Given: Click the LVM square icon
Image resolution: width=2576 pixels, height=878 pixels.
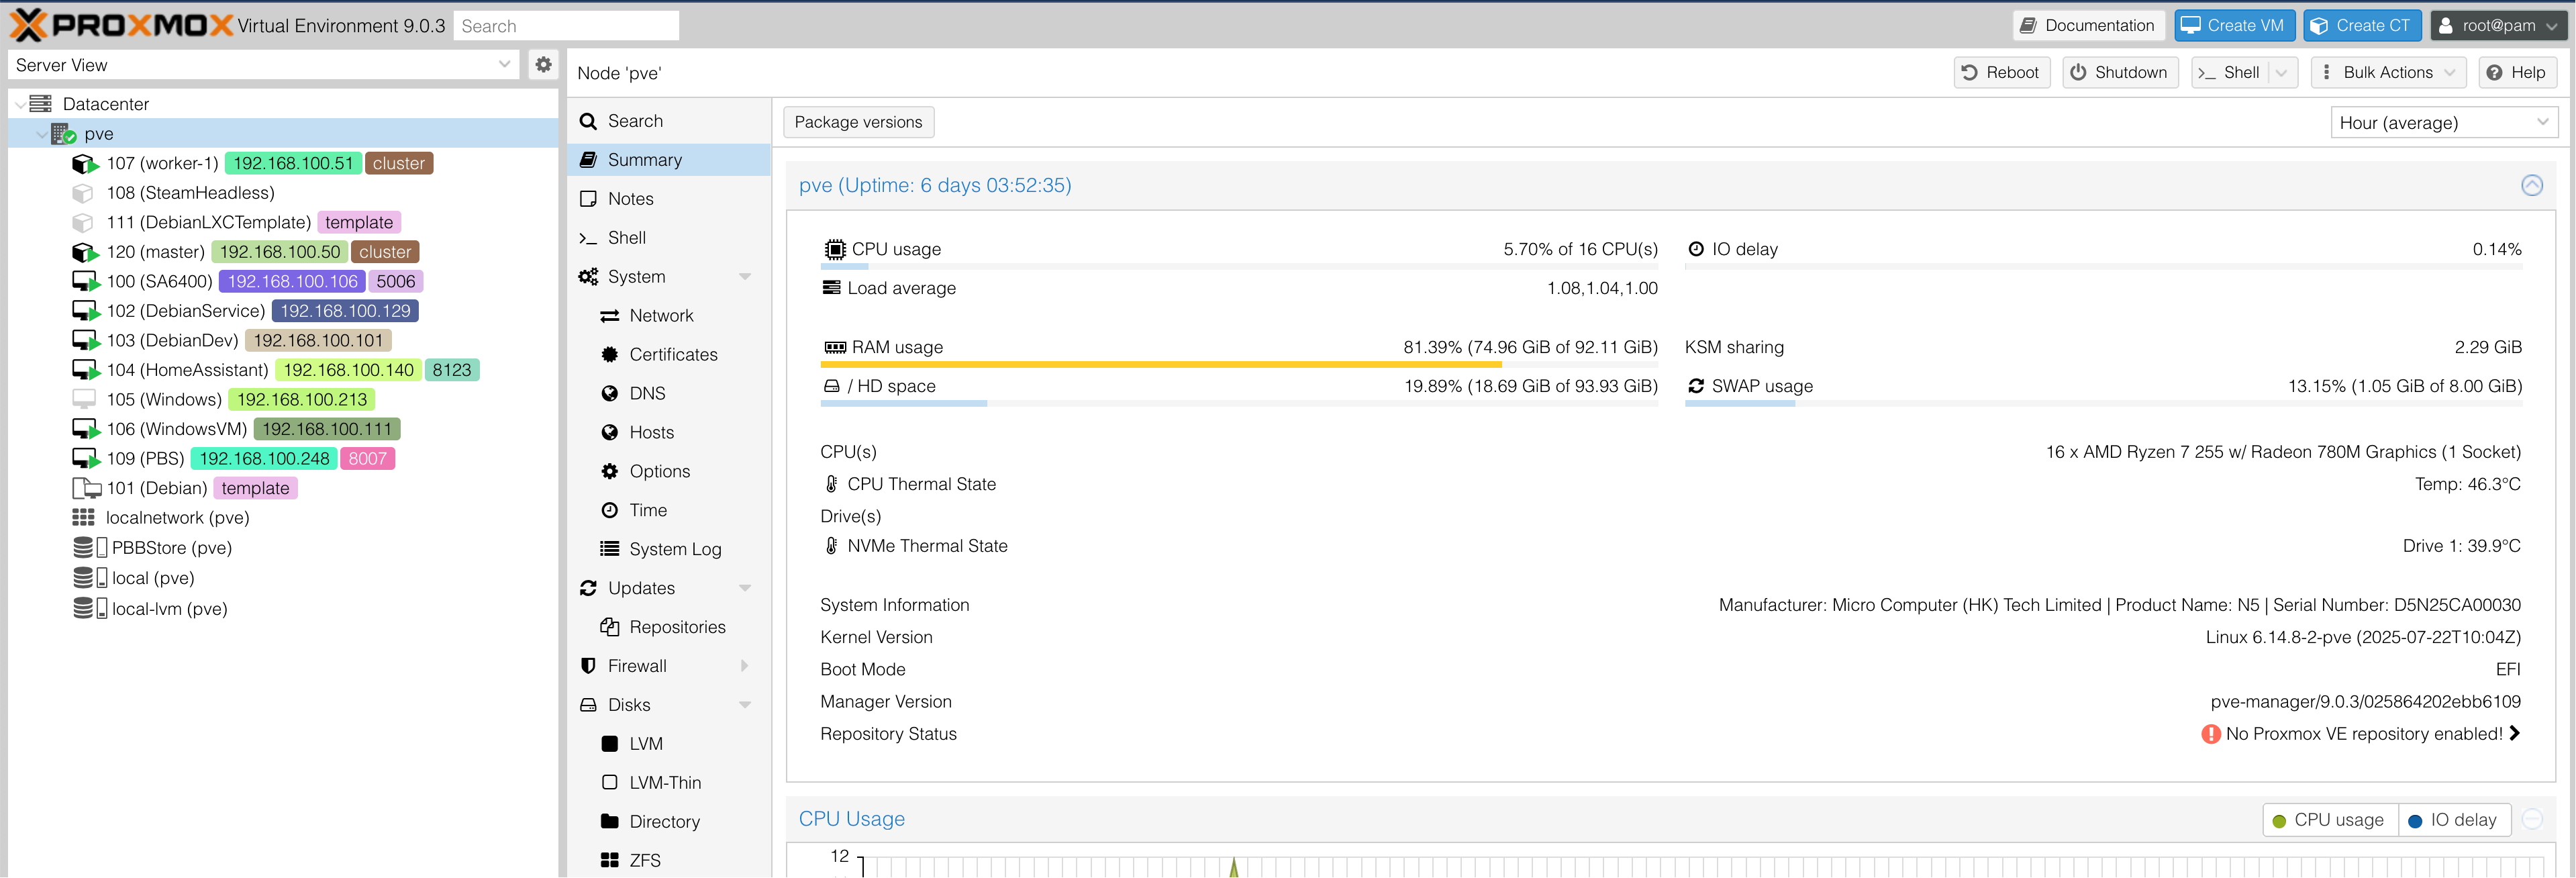Looking at the screenshot, I should pos(609,744).
